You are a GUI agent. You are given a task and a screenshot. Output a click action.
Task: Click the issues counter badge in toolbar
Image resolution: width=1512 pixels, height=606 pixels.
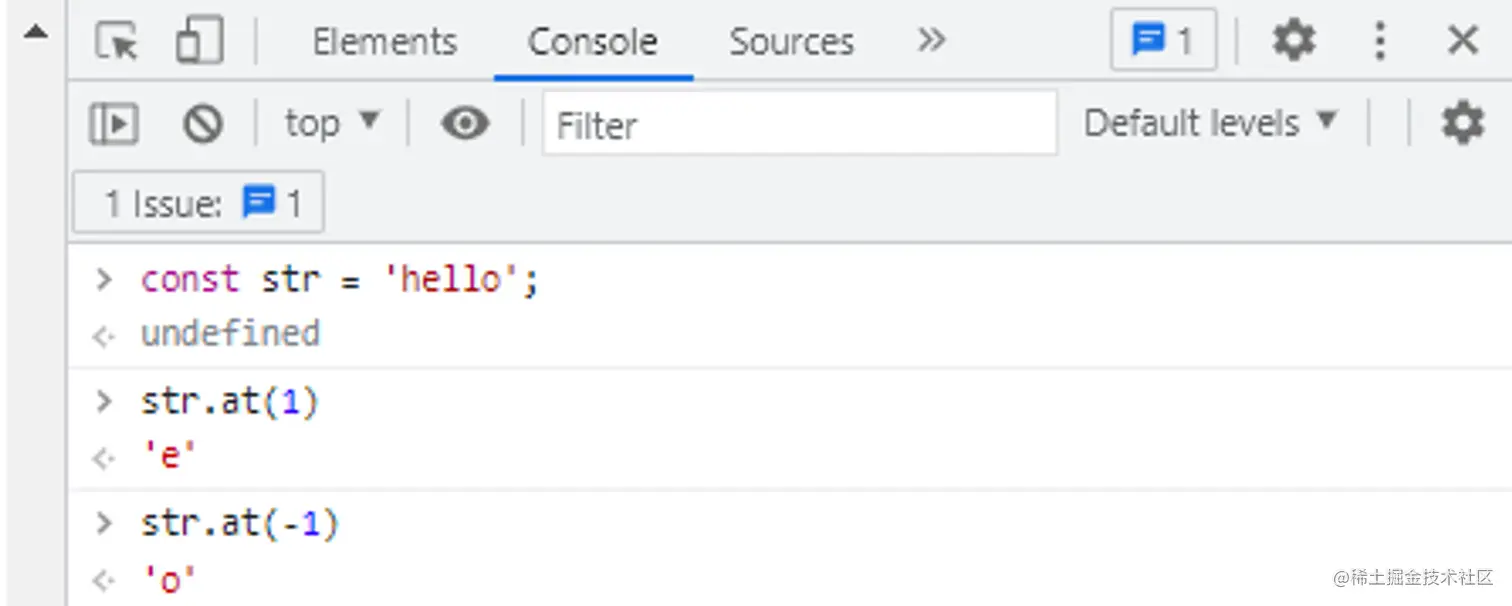(1163, 41)
